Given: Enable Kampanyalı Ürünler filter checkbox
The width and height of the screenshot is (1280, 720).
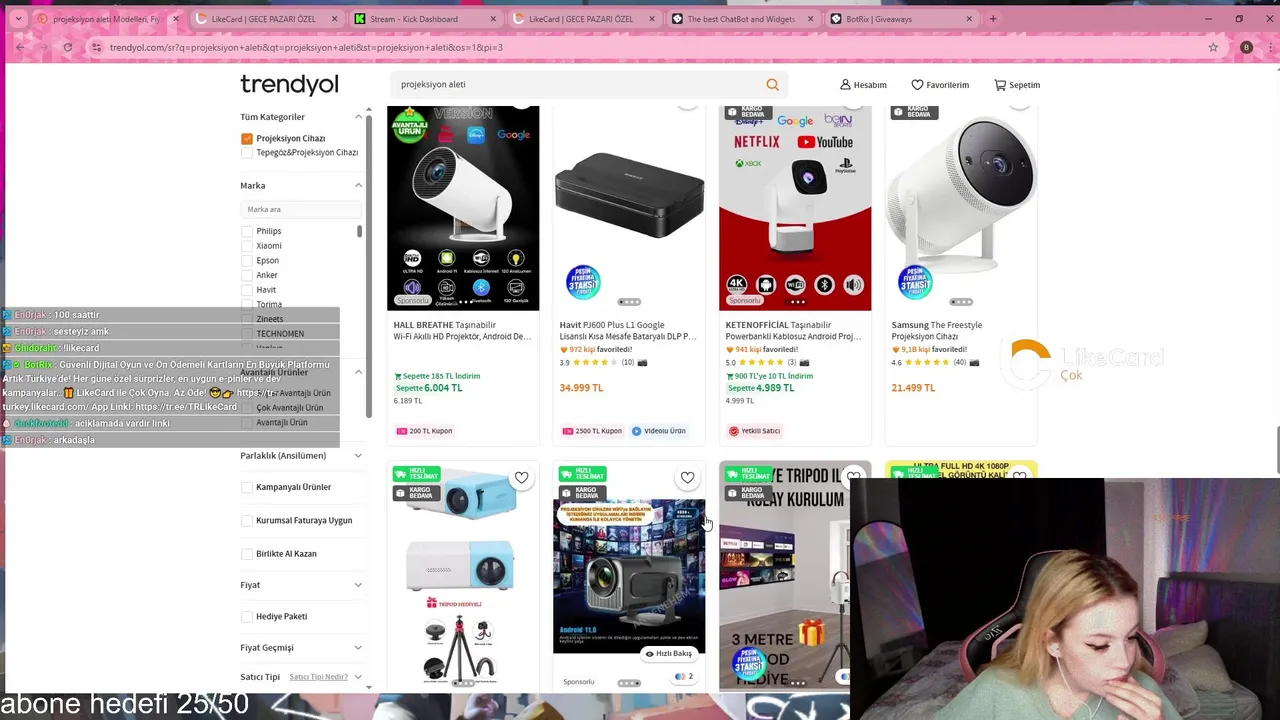Looking at the screenshot, I should [x=247, y=487].
